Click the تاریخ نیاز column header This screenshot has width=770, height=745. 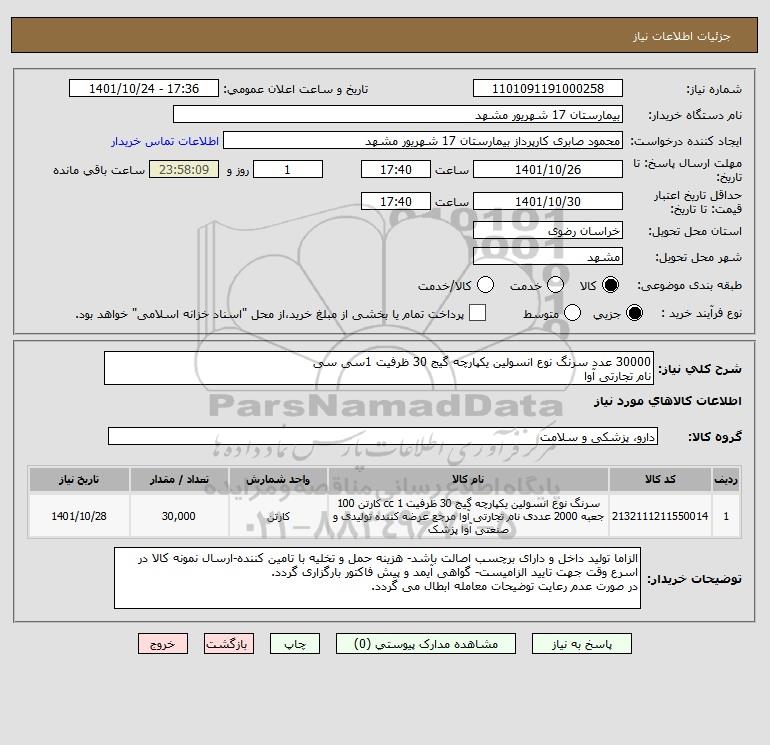79,479
